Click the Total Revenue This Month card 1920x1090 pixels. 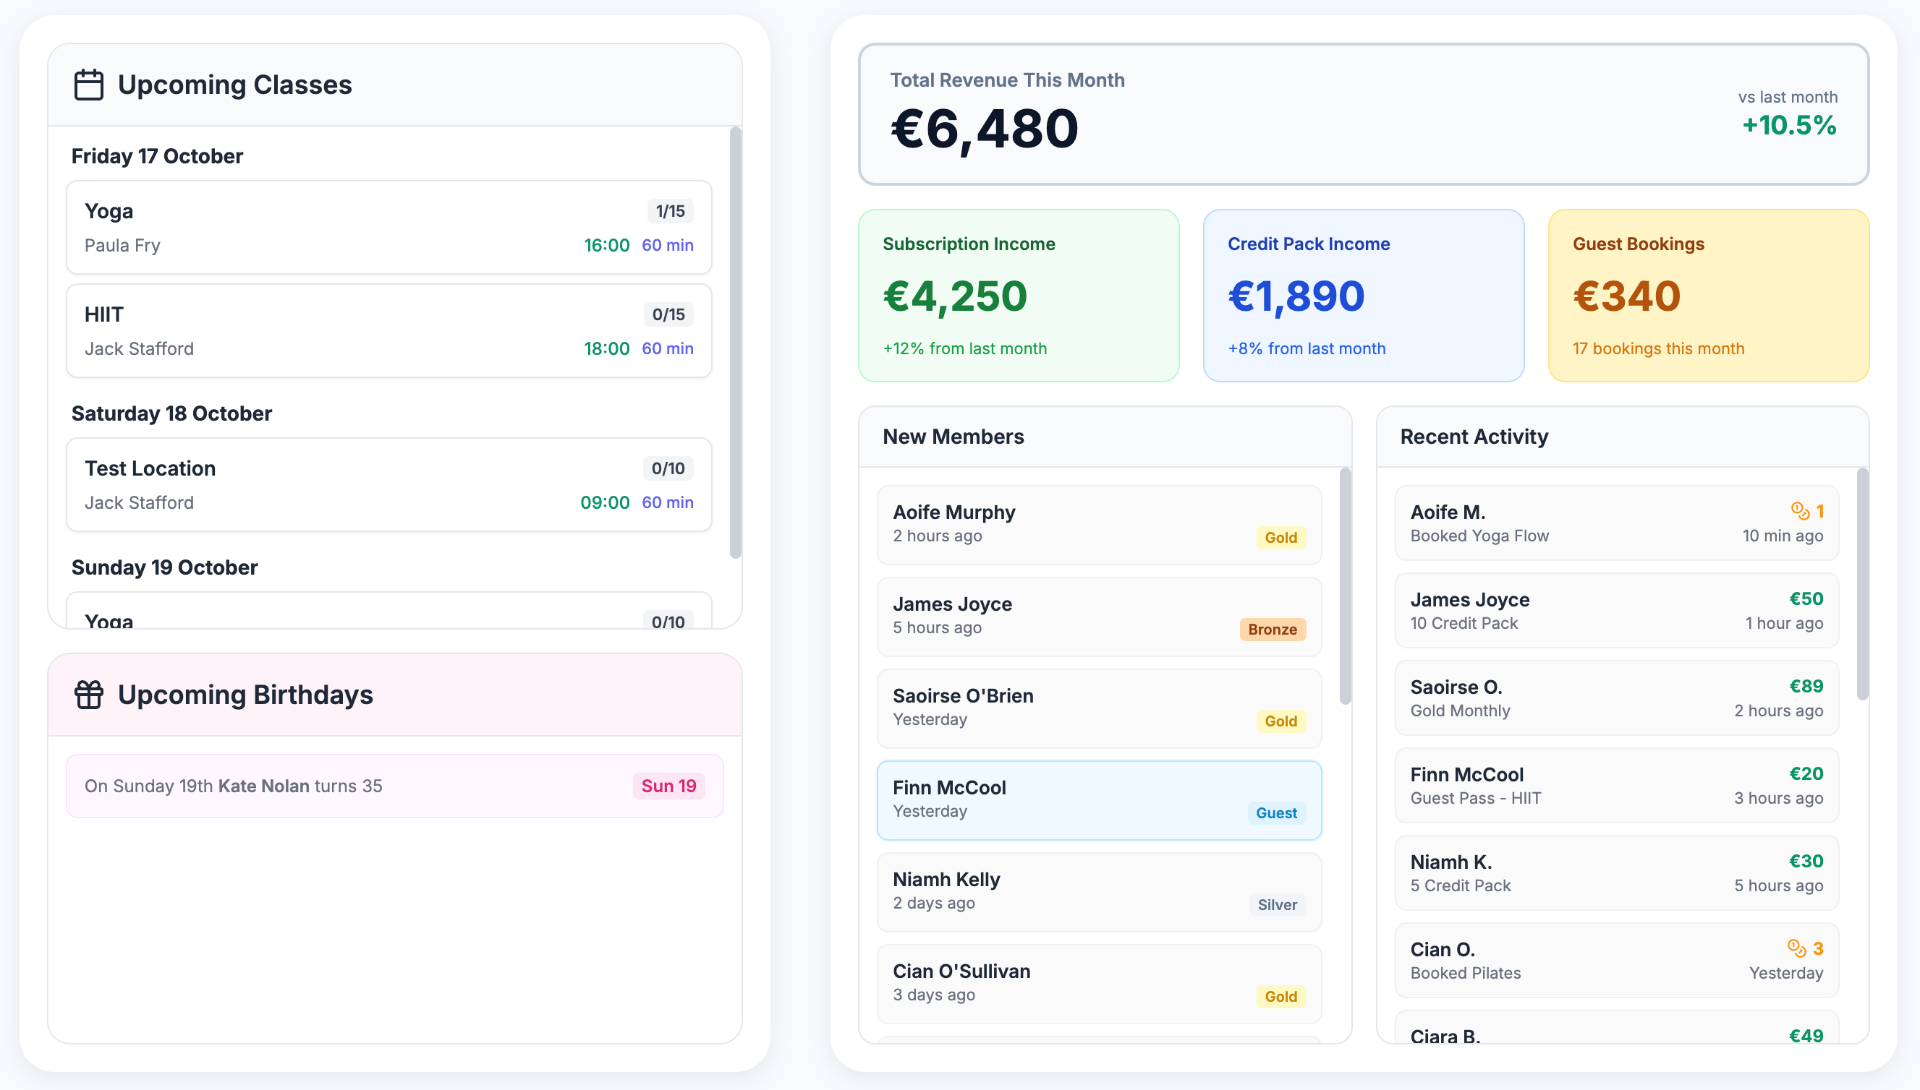(x=1363, y=115)
